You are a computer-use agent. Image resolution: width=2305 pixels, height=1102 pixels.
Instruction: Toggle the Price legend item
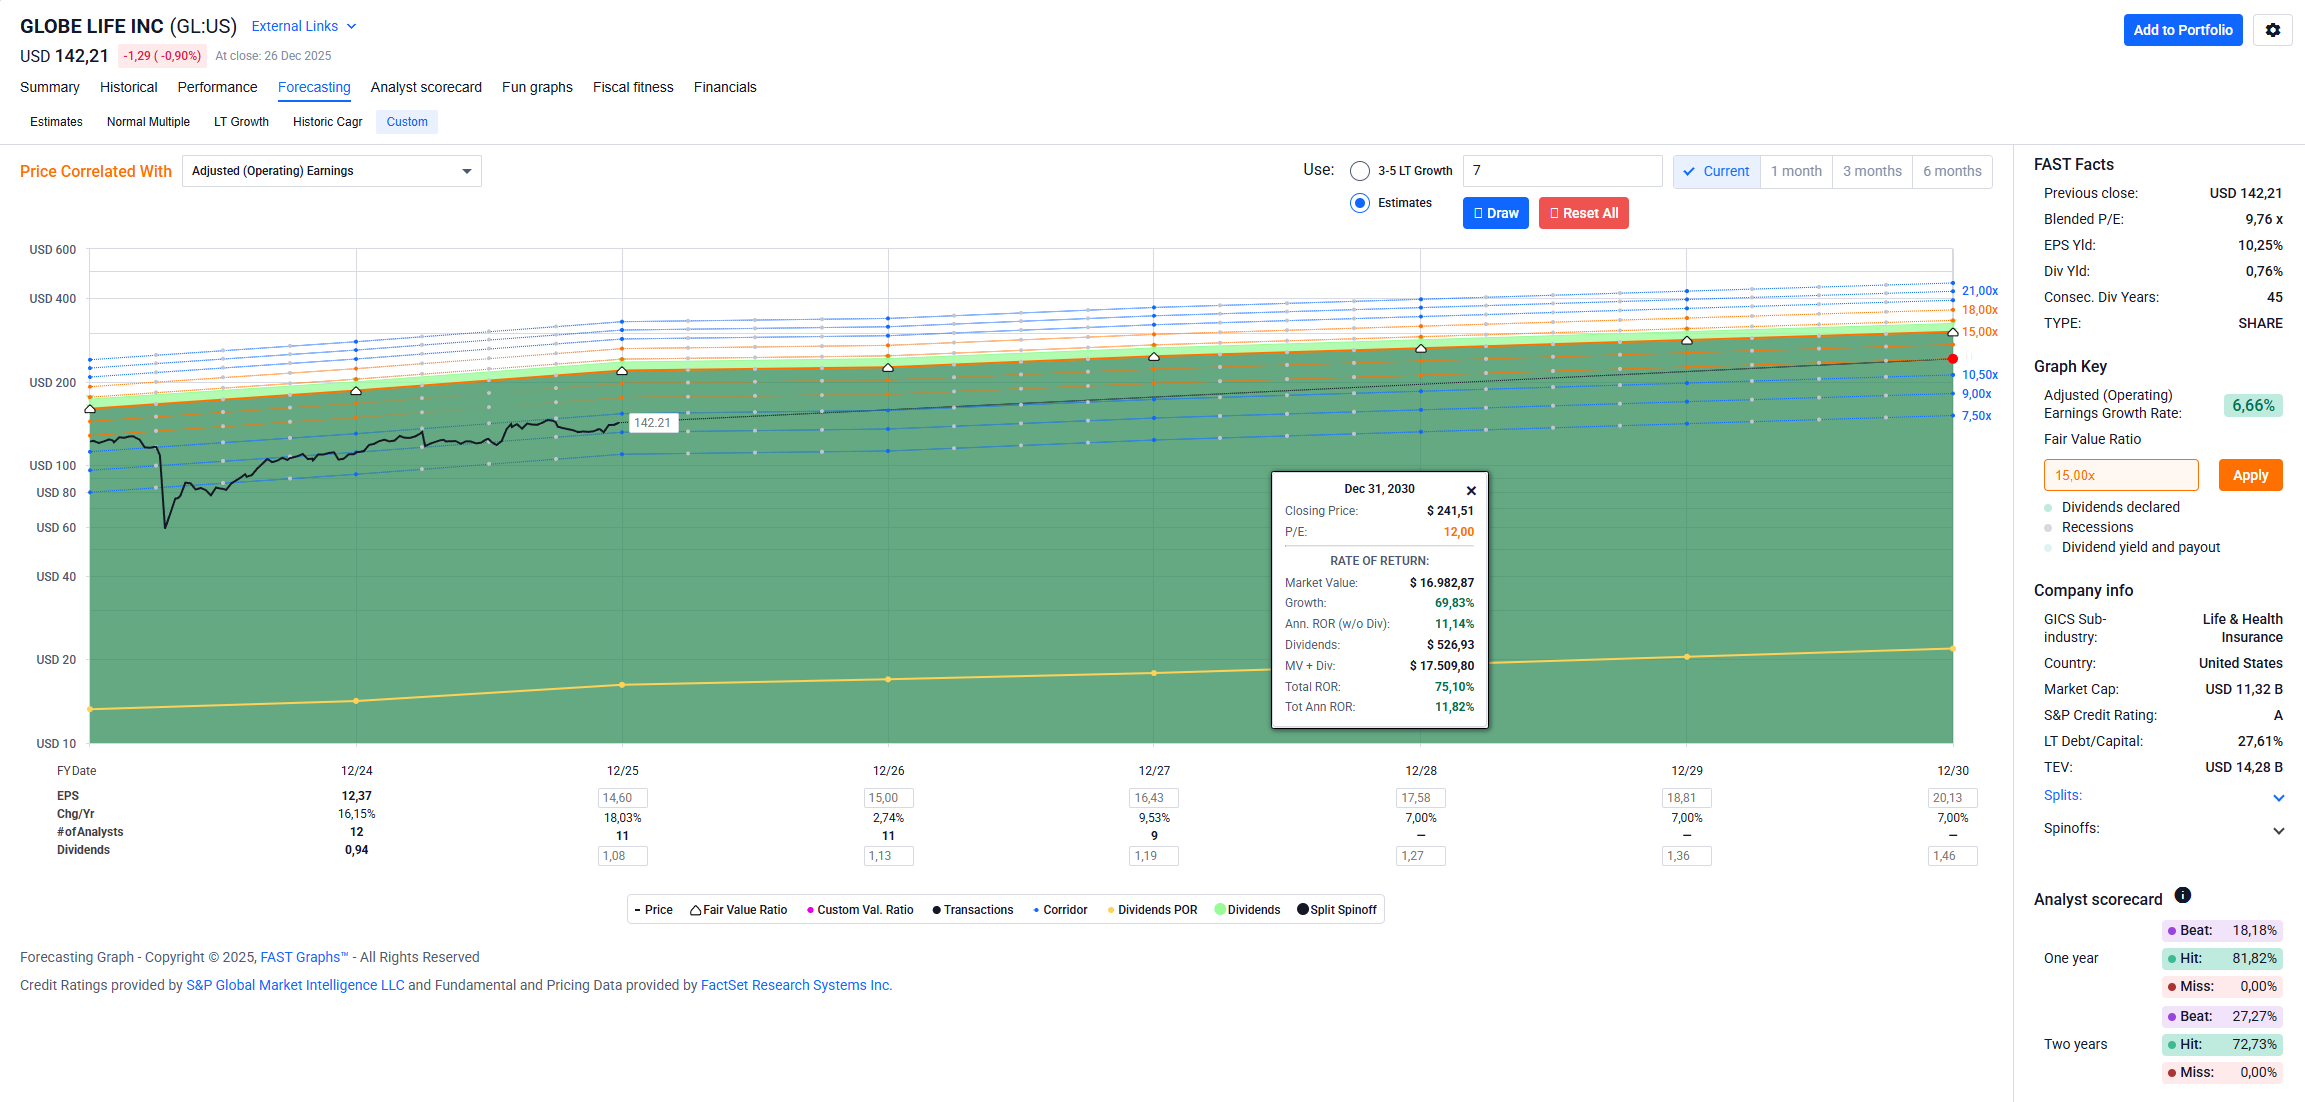[x=653, y=910]
